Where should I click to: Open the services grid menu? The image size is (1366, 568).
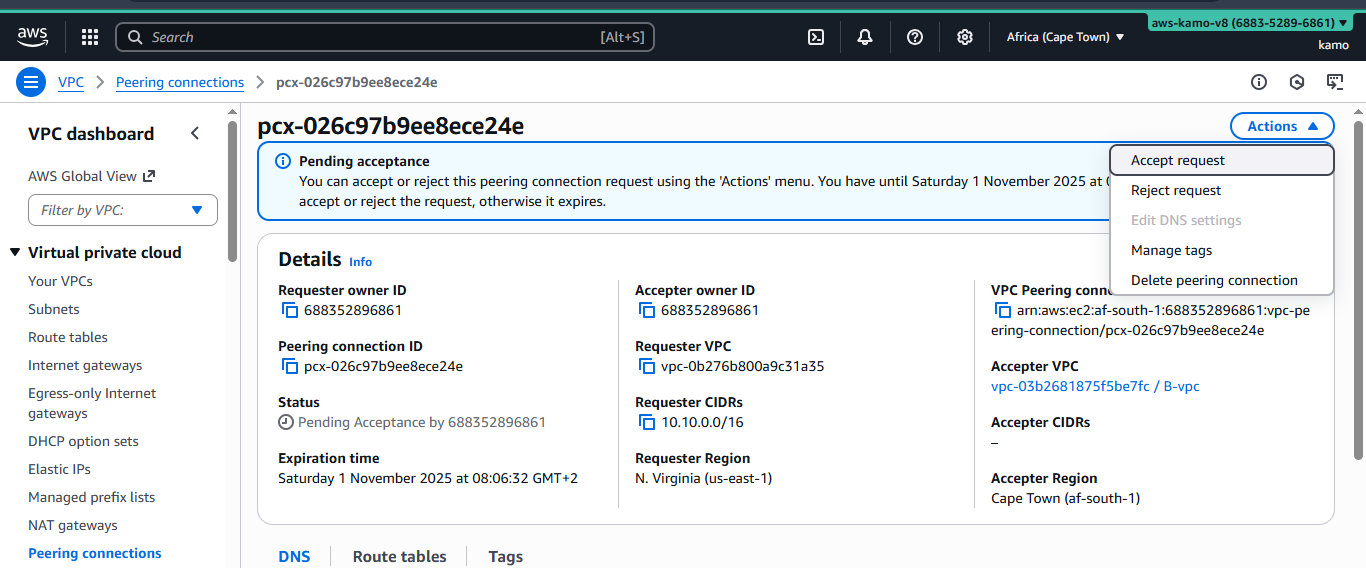(90, 37)
